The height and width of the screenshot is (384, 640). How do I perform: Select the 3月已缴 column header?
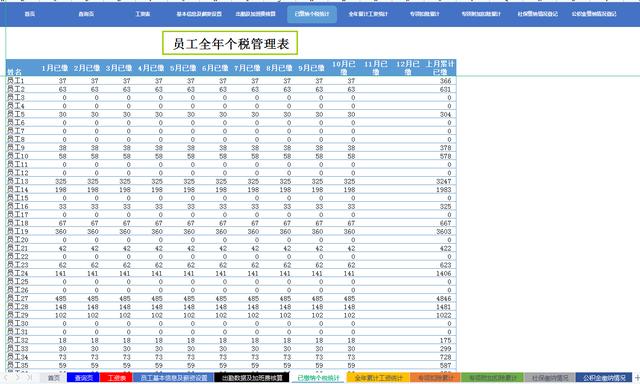tap(119, 68)
